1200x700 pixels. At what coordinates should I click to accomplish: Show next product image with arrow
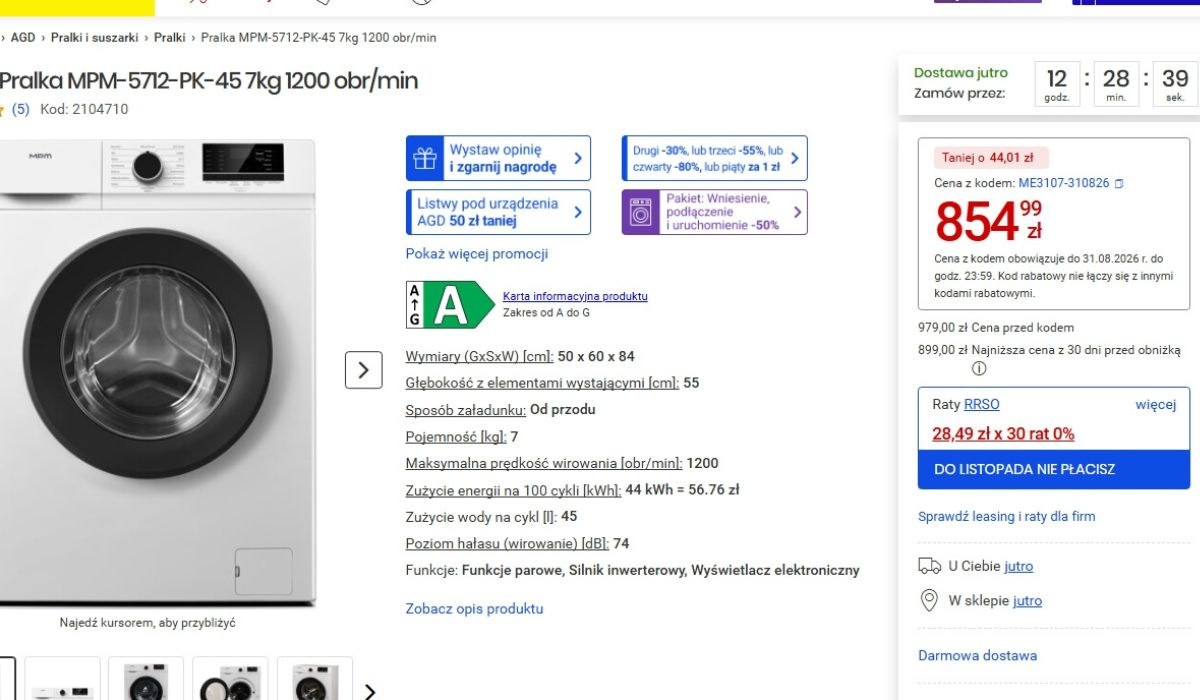[x=364, y=370]
